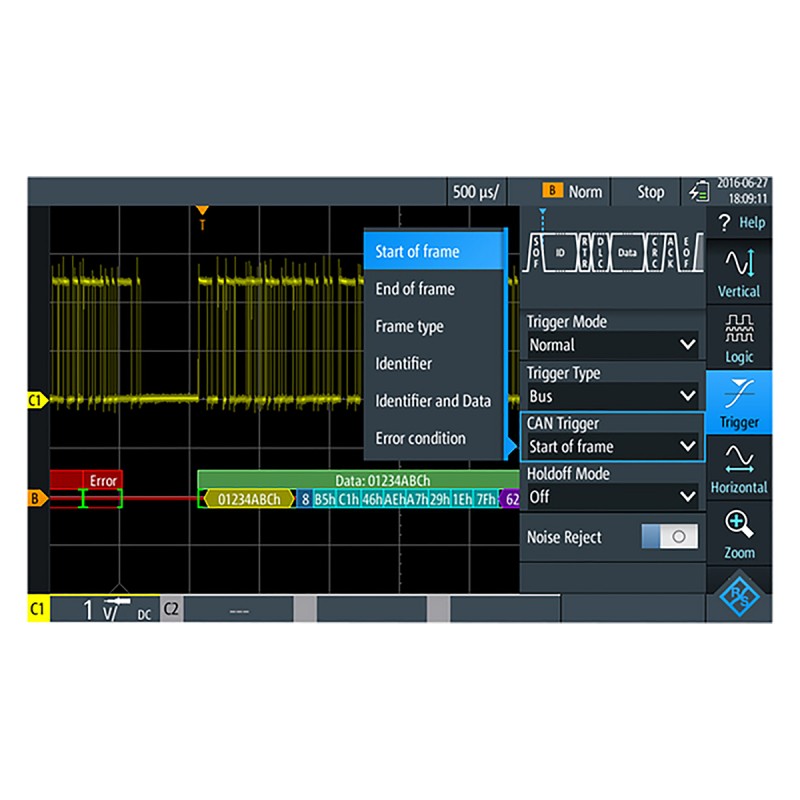The width and height of the screenshot is (800, 800).
Task: Click the CAN frame structure diagram
Action: coord(612,253)
